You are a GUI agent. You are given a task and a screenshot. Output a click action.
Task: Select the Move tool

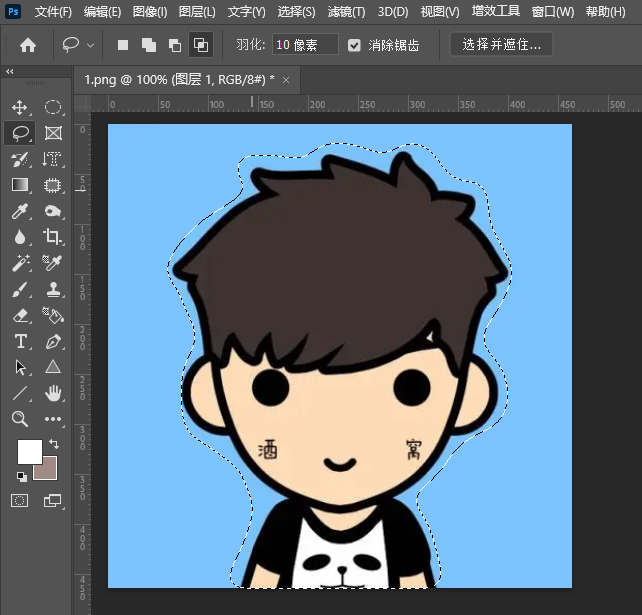pos(20,108)
